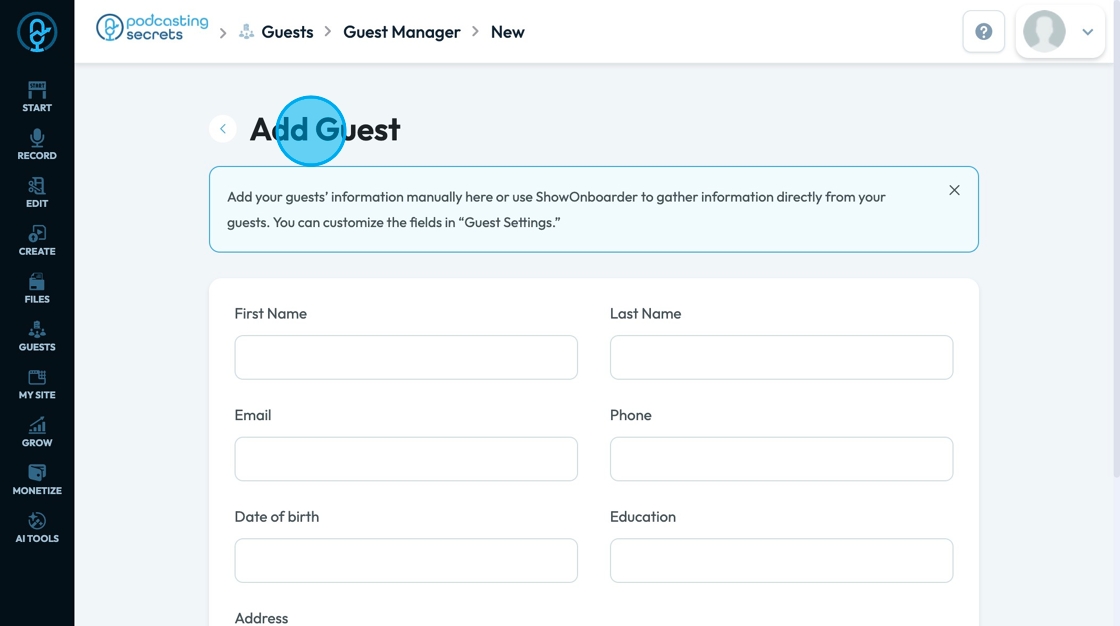Open the AI Tools sidebar icon
Screen dimensions: 1120x626
[37, 527]
